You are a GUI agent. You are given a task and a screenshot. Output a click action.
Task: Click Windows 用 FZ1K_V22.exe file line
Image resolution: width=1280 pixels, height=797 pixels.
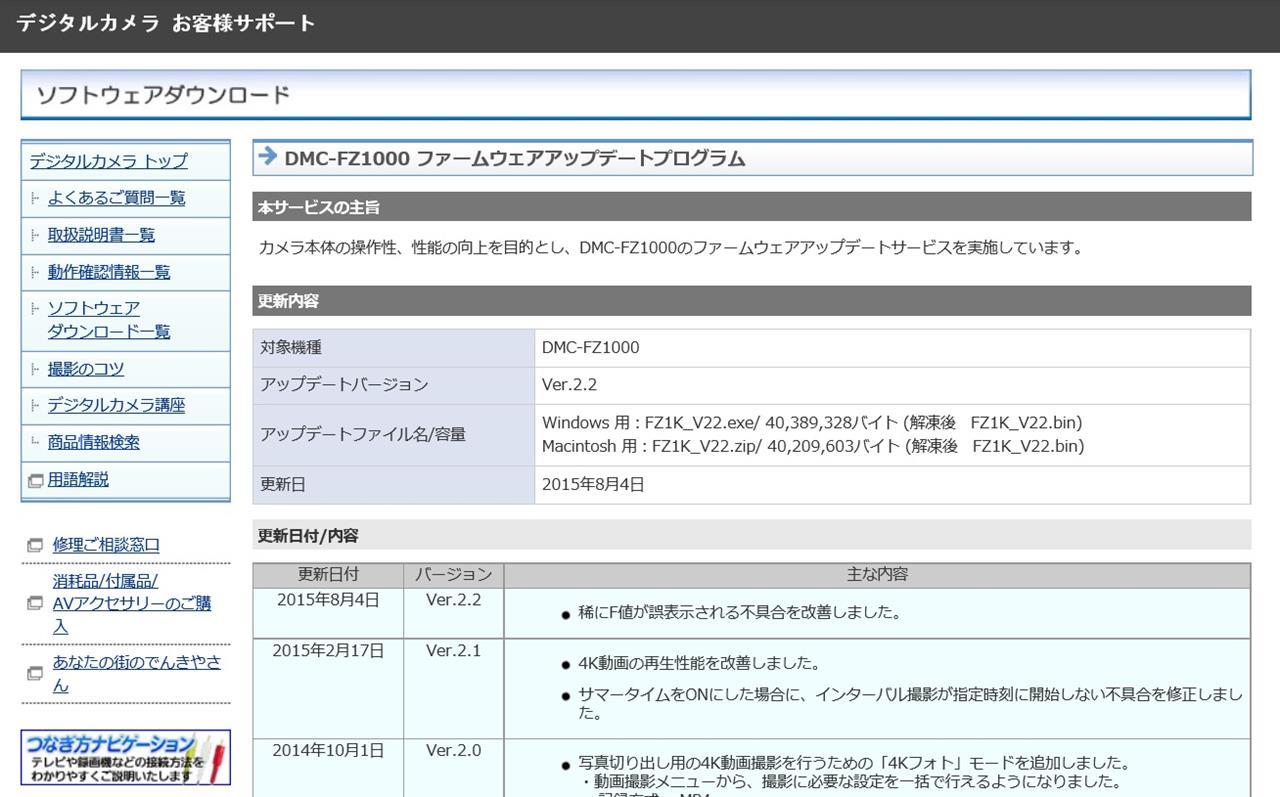(812, 423)
